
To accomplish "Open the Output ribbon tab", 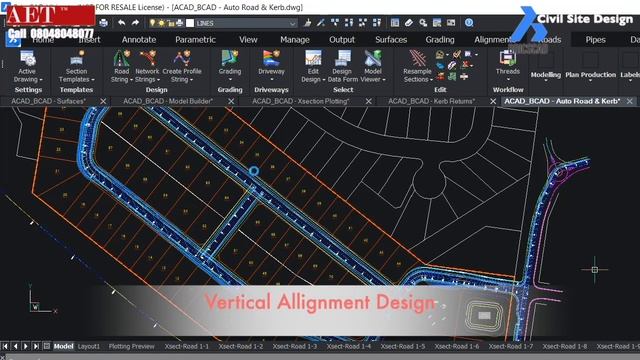I will (342, 40).
